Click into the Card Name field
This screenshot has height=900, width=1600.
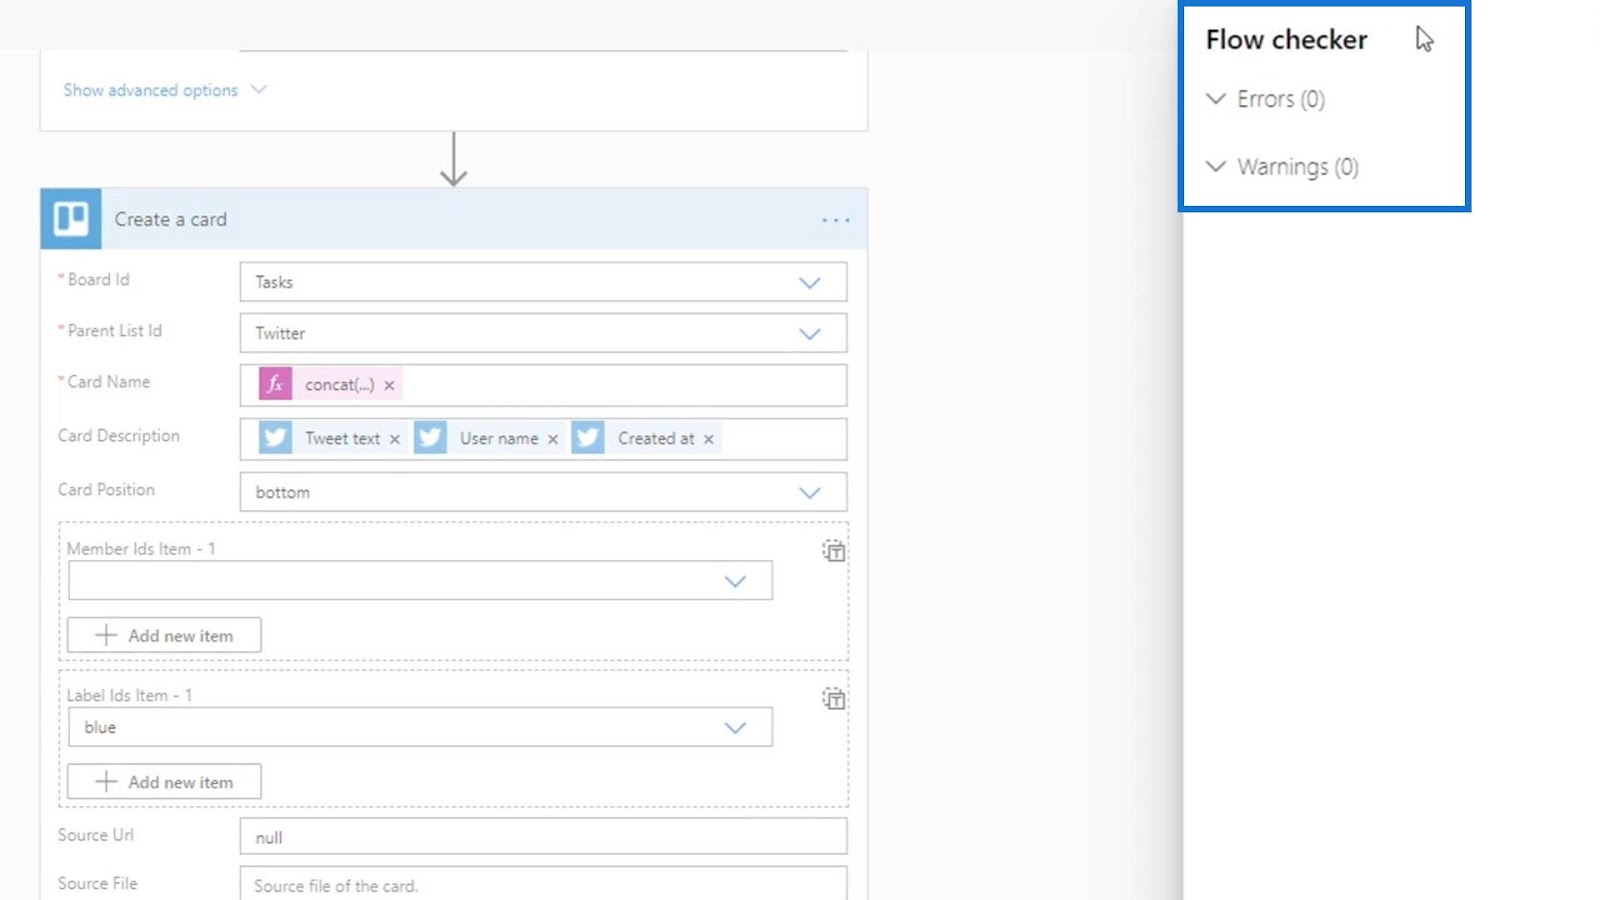tap(543, 385)
